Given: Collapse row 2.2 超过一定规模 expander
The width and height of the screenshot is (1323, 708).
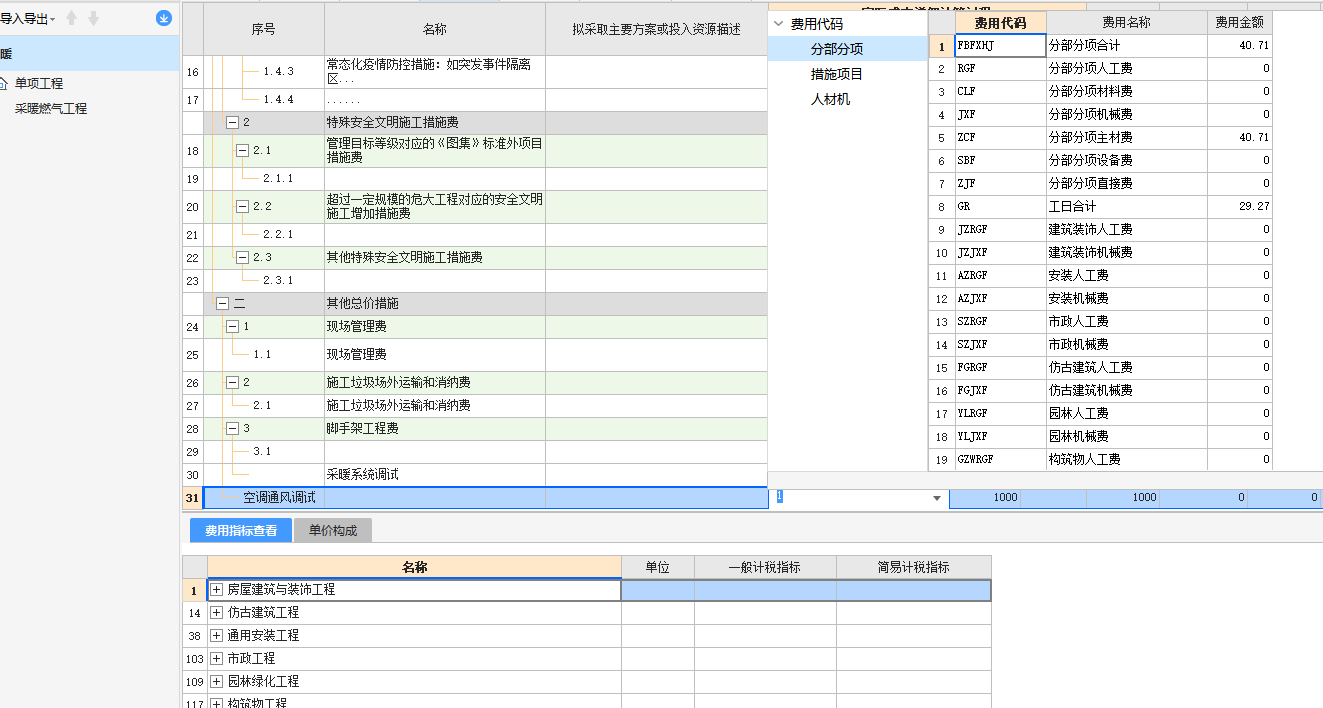Looking at the screenshot, I should click(x=243, y=206).
